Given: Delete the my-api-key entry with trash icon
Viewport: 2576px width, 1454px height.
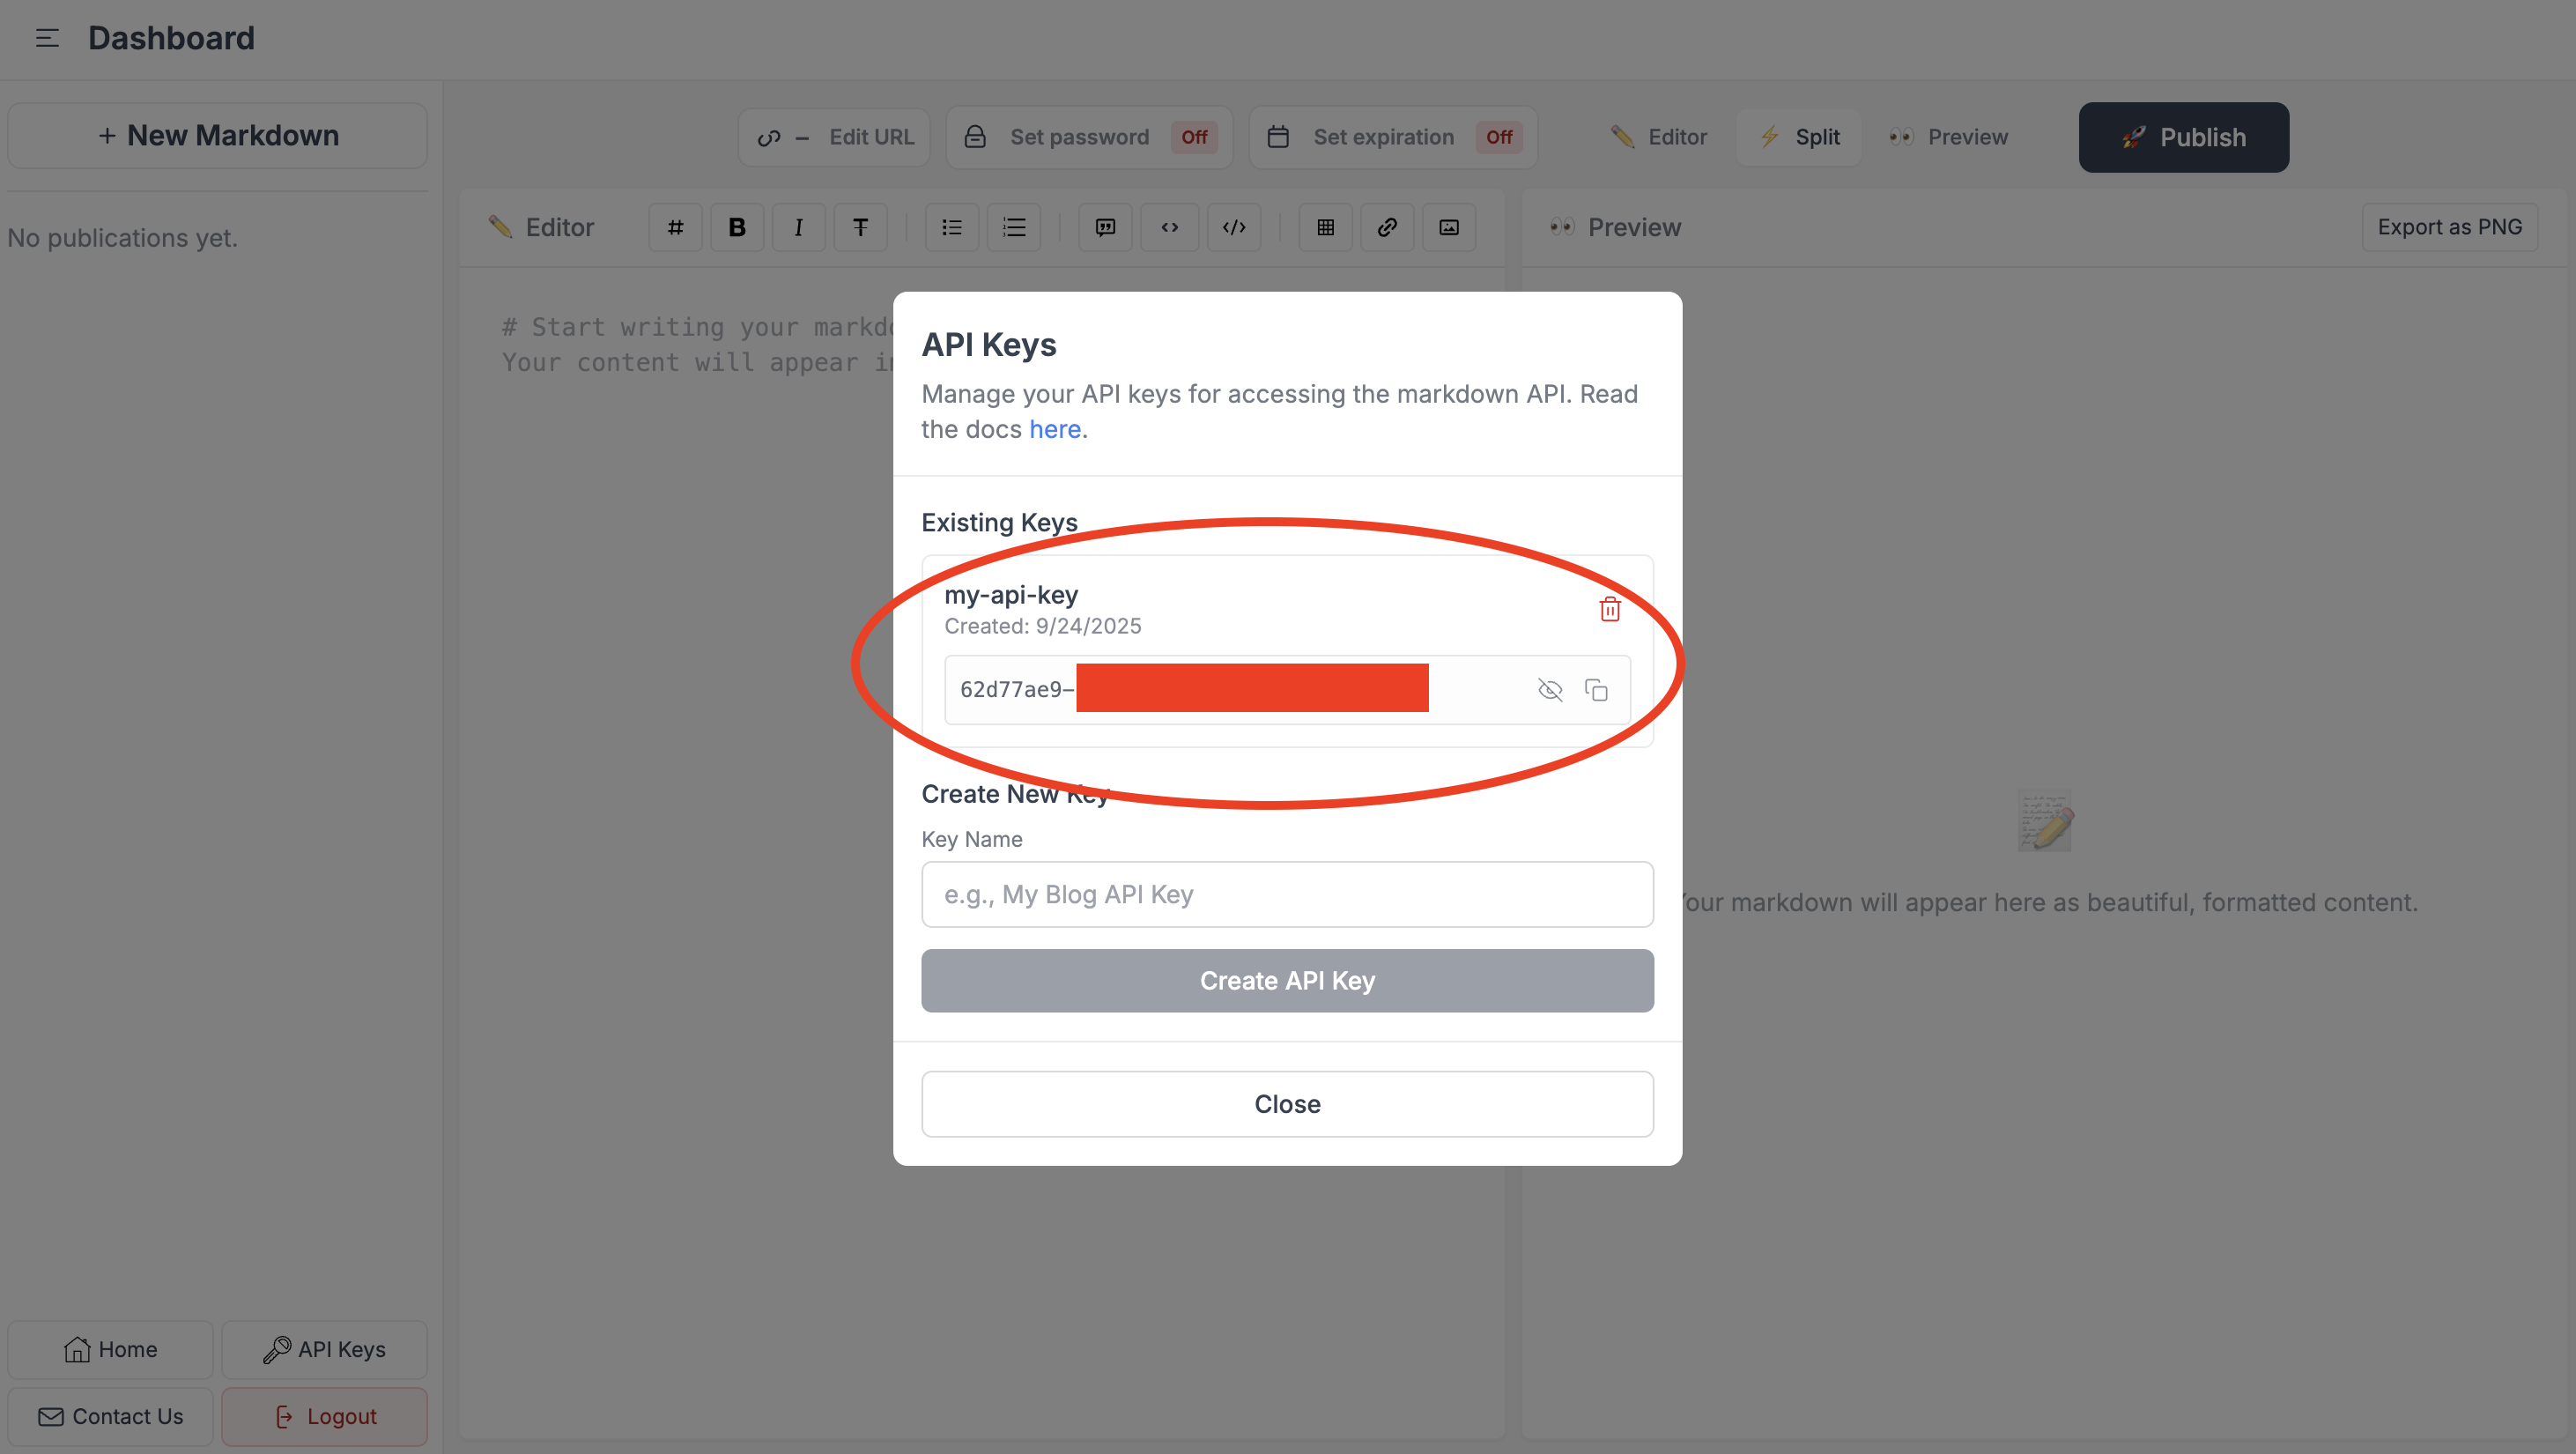Looking at the screenshot, I should click(x=1609, y=609).
